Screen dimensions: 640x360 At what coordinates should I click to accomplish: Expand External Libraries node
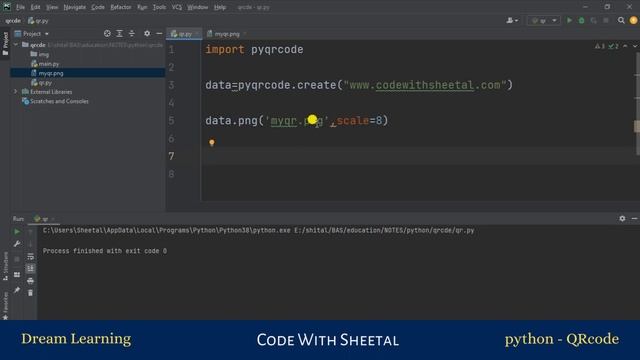click(16, 91)
